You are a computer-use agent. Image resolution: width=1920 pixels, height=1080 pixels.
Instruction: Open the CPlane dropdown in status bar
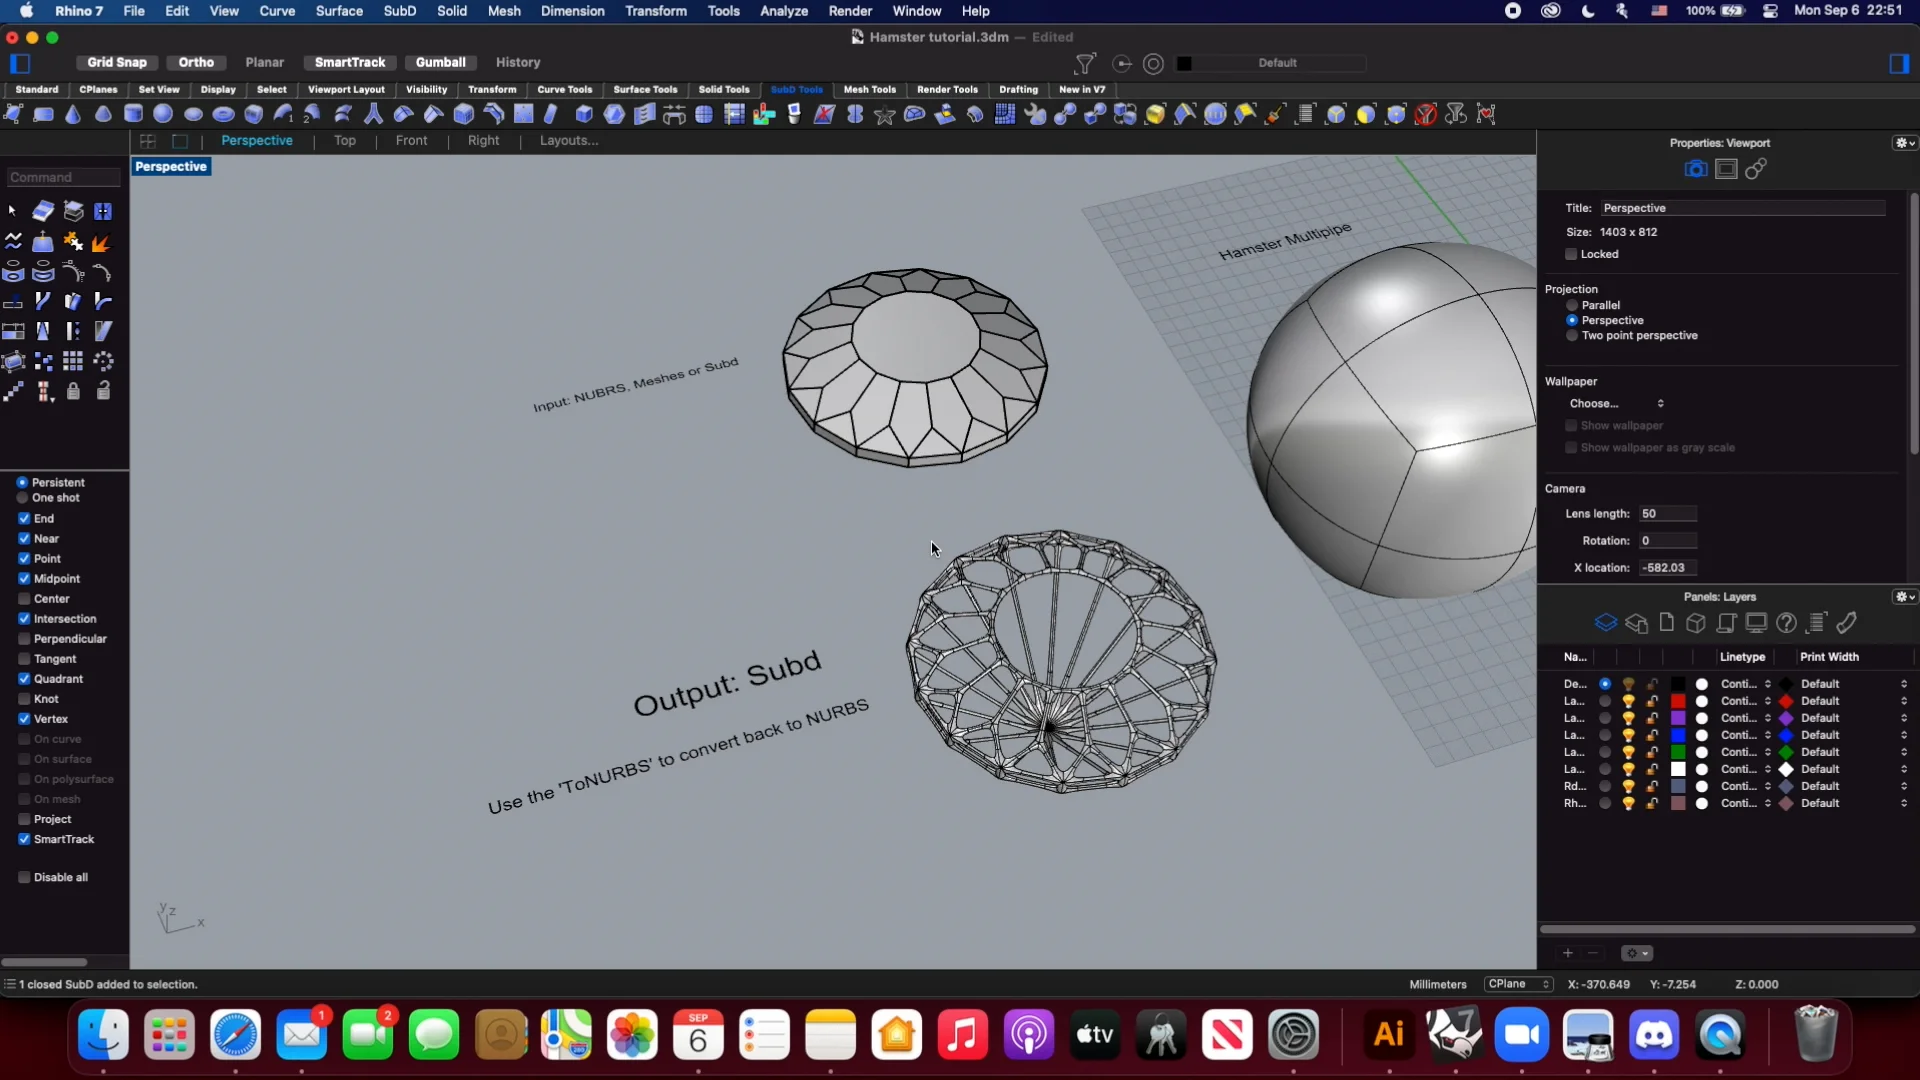1518,984
